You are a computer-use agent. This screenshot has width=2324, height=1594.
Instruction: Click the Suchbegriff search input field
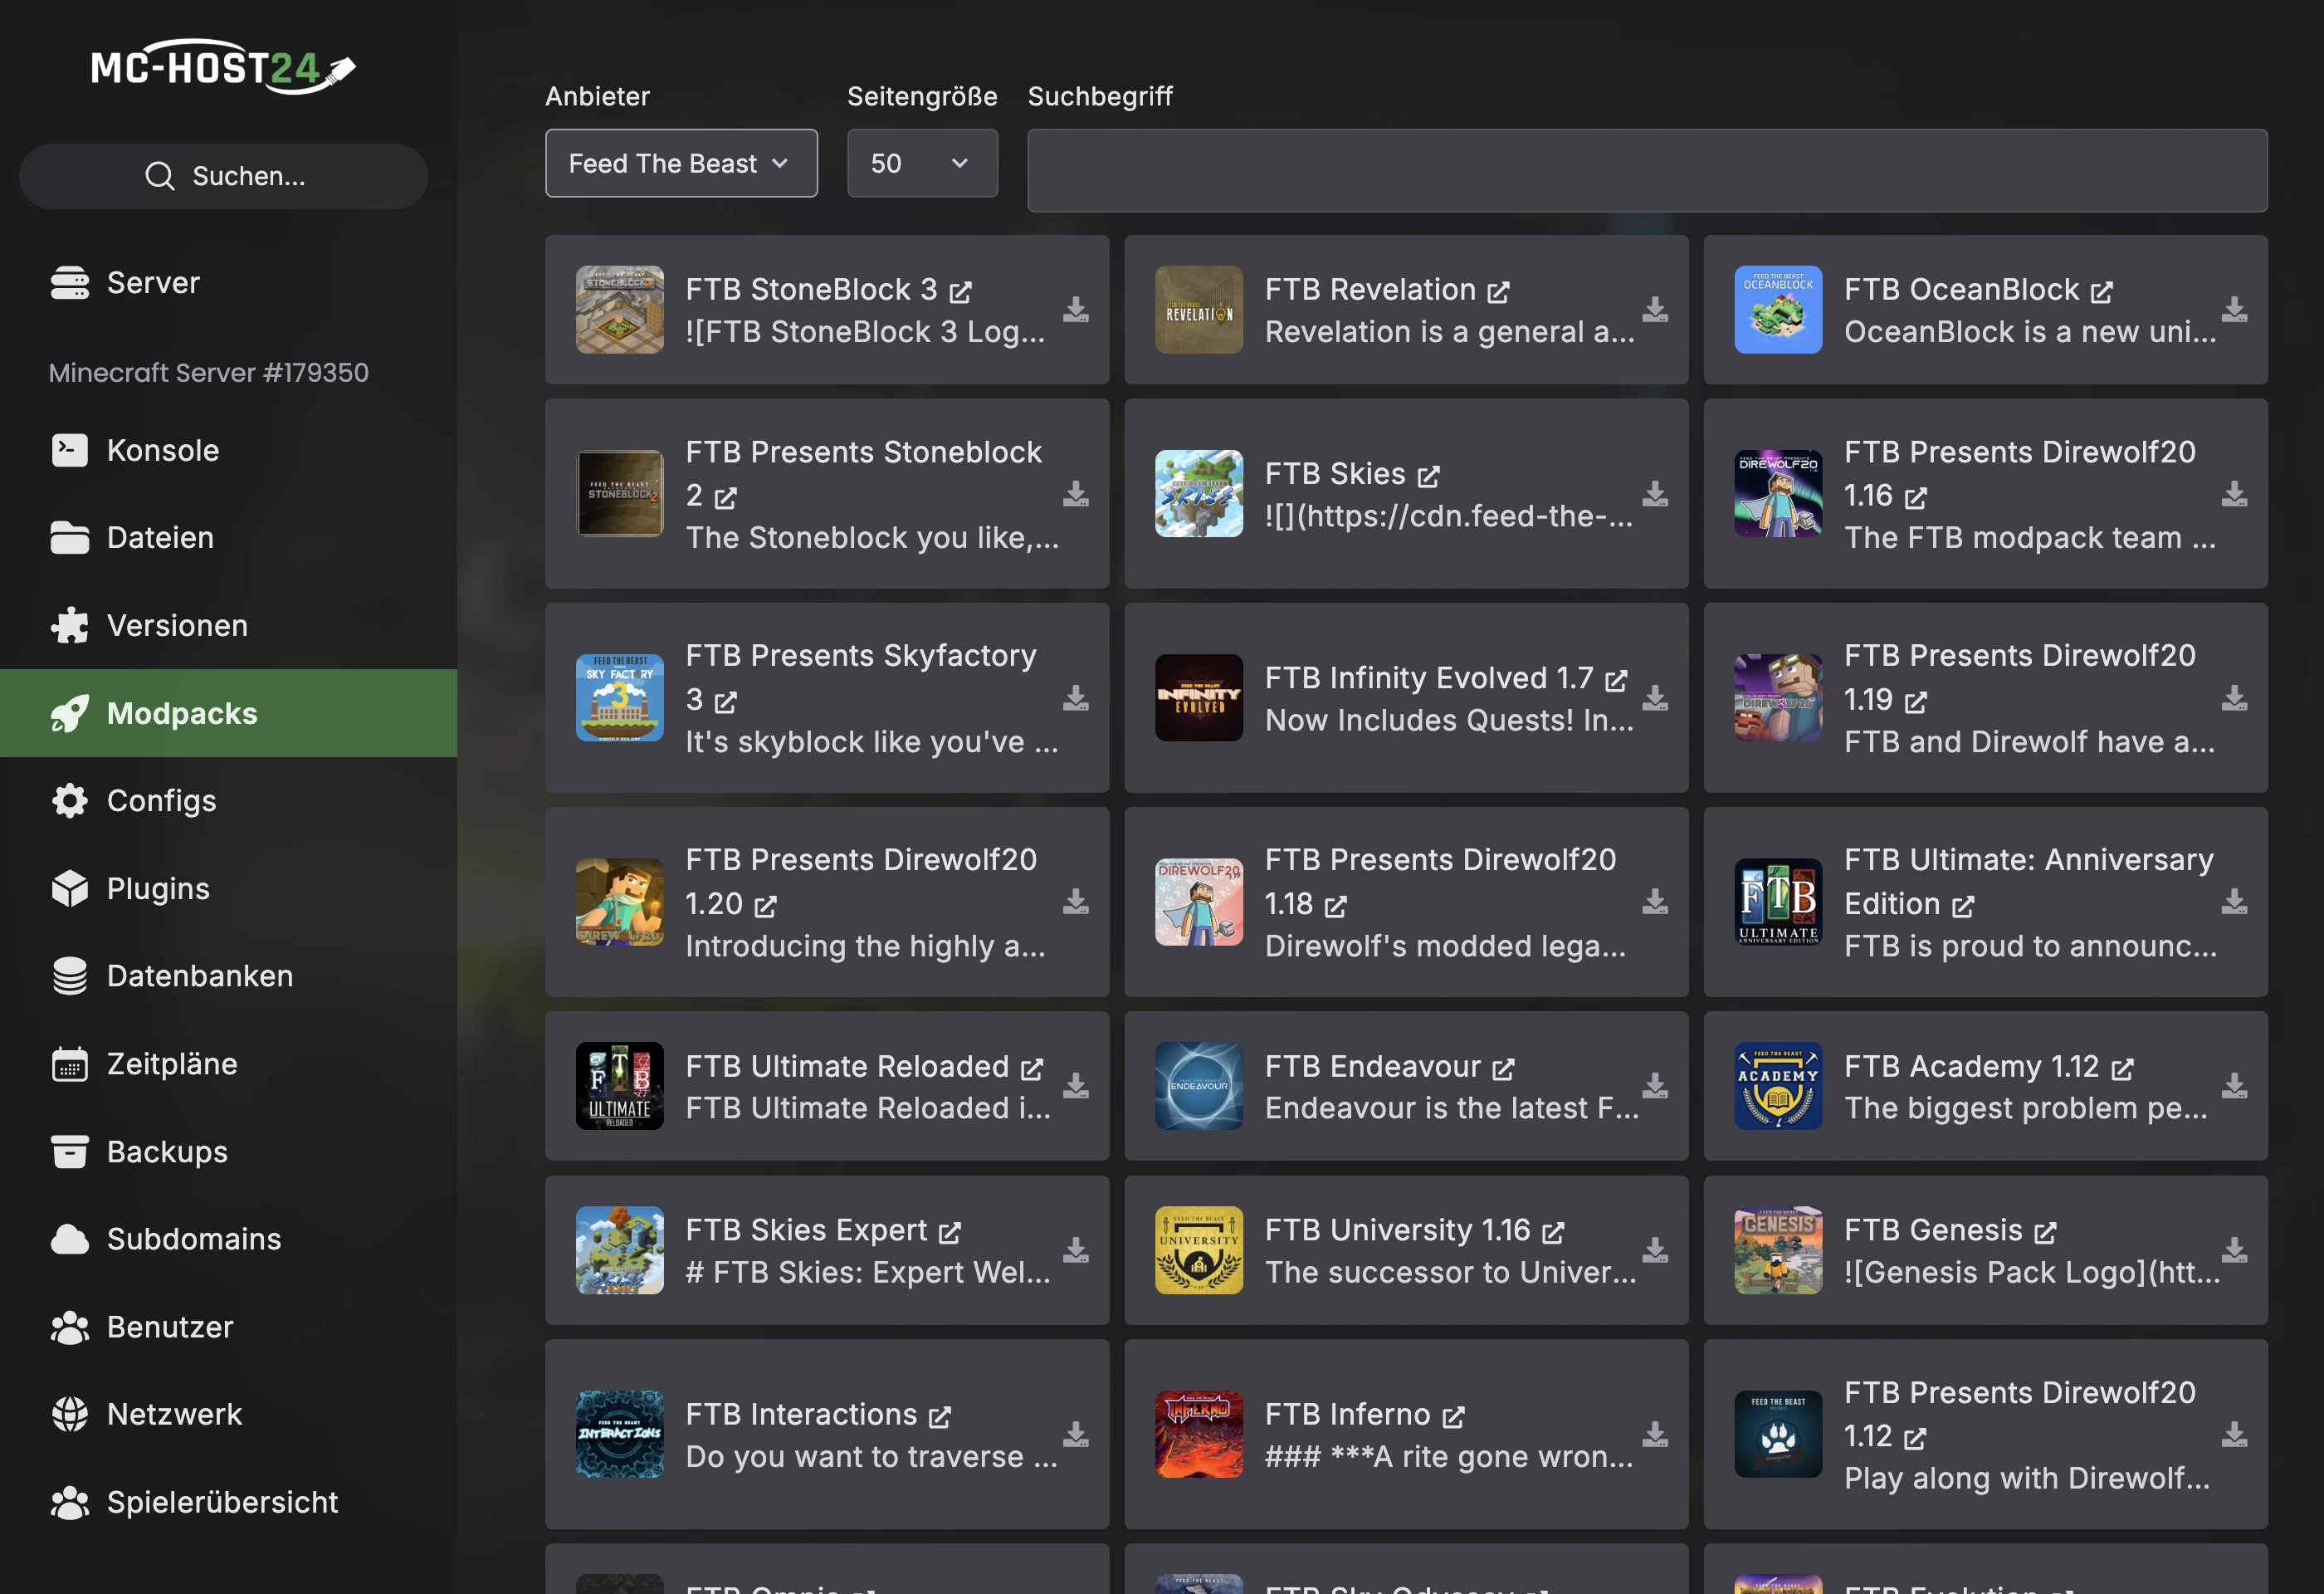click(x=1647, y=170)
